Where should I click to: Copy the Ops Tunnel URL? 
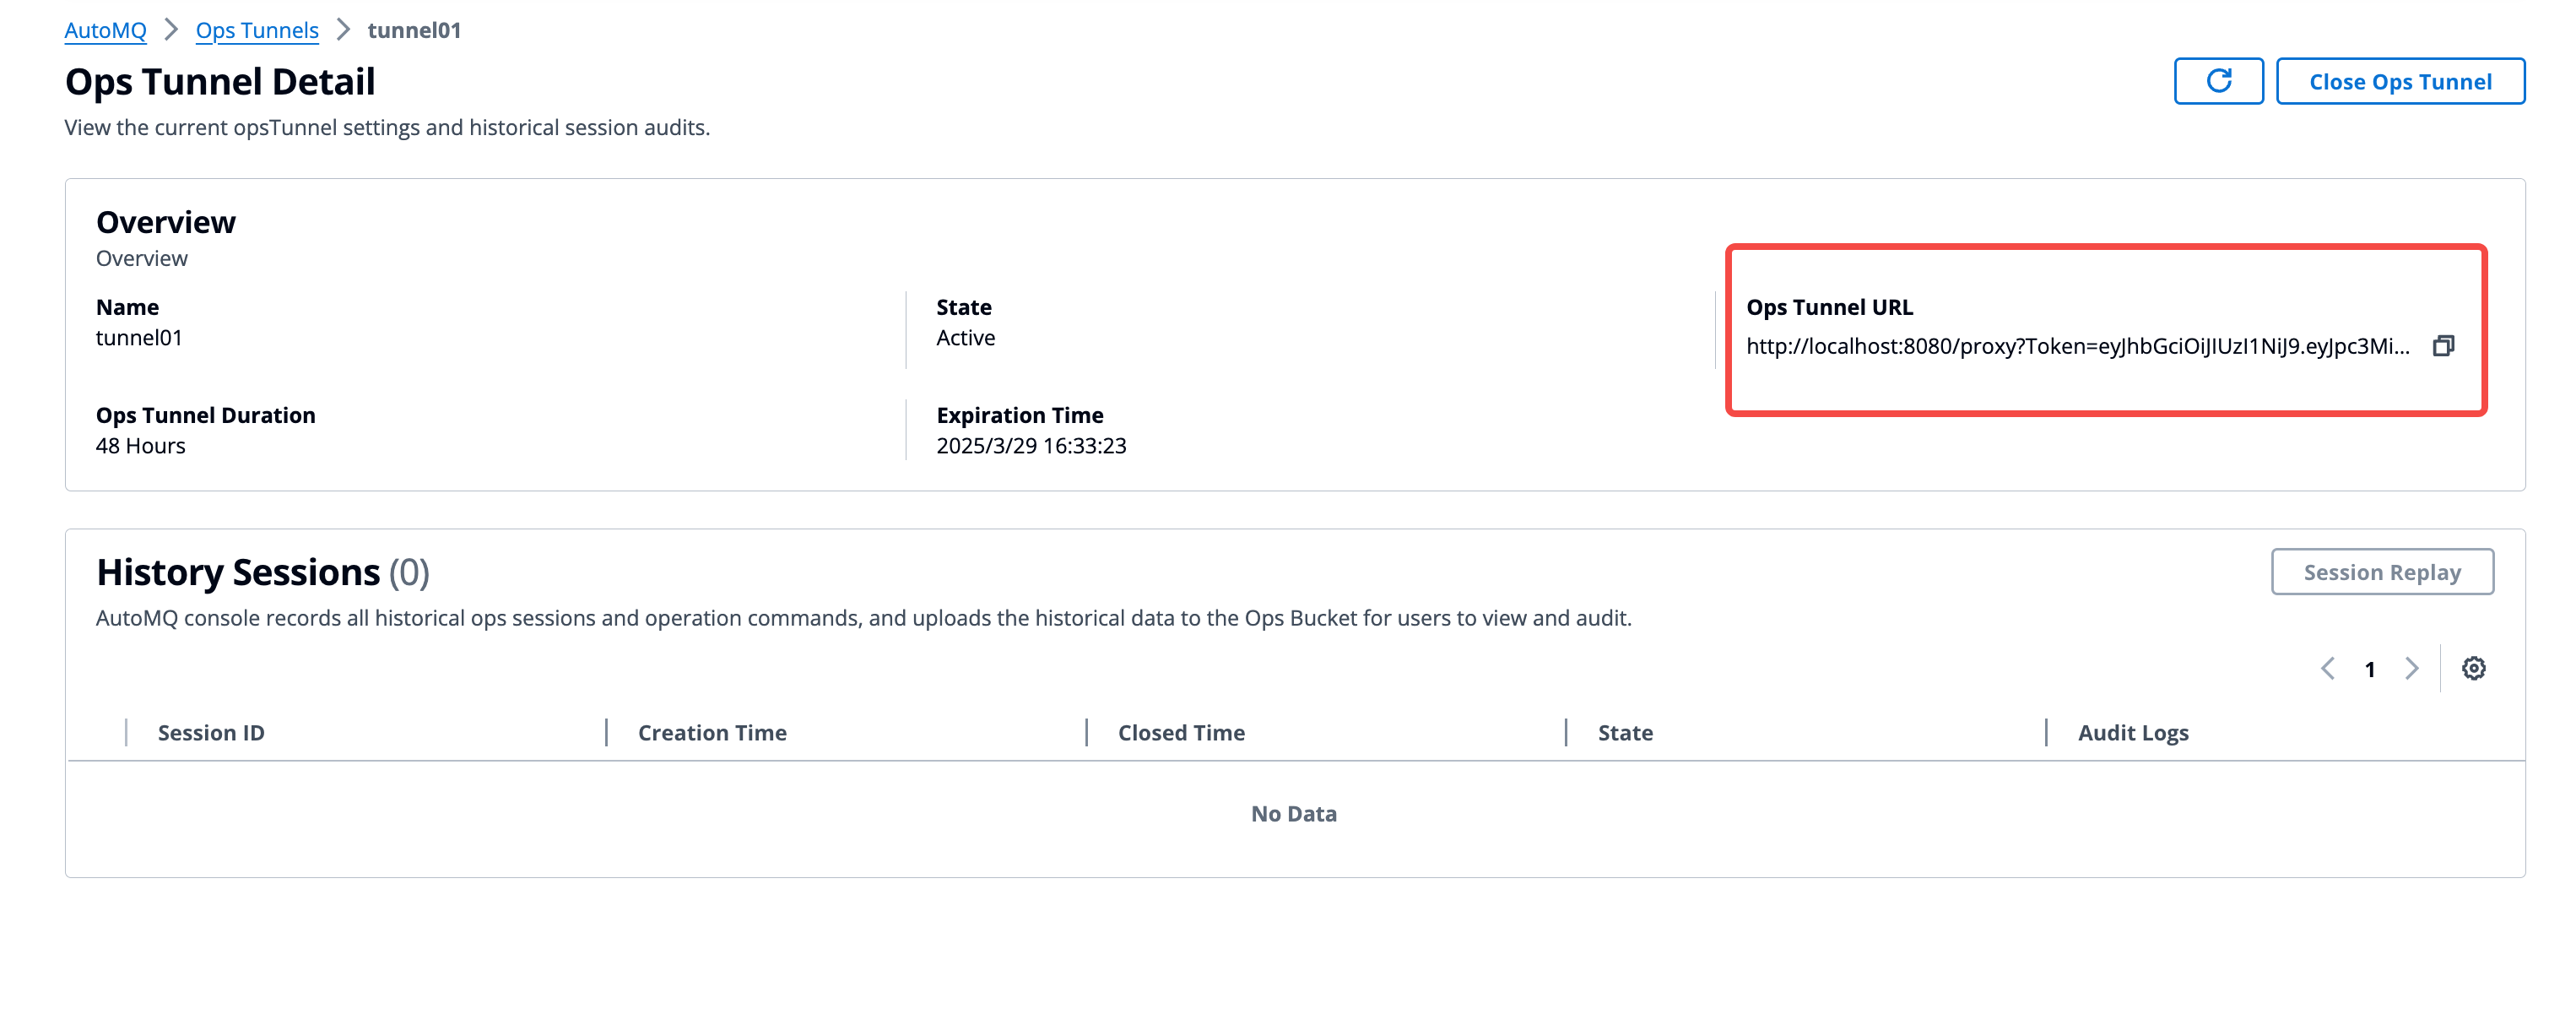(x=2442, y=346)
